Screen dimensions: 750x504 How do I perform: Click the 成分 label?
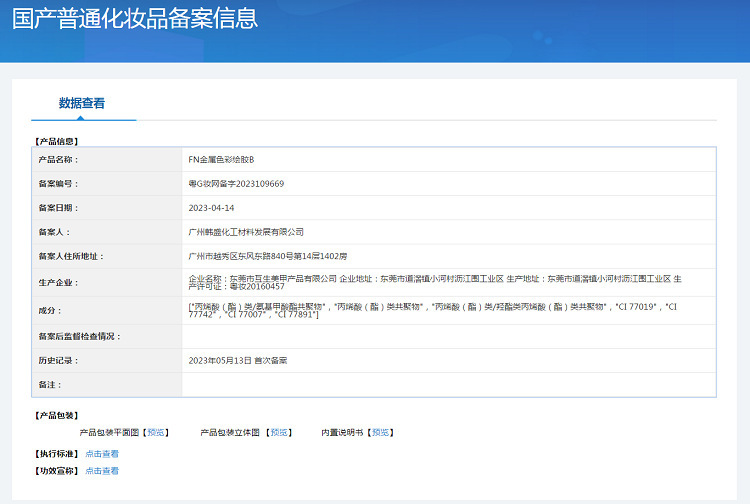50,310
